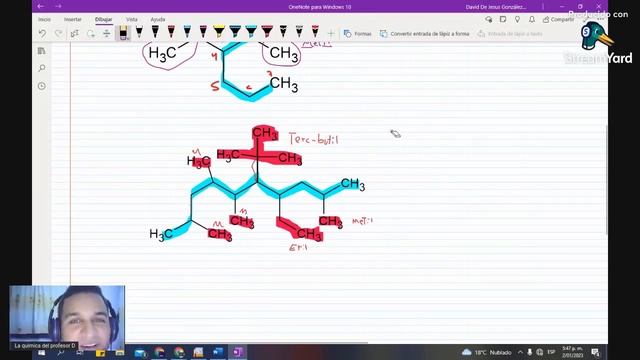This screenshot has height=360, width=640.
Task: Click the lightbulb tips icon
Action: [x=517, y=19]
